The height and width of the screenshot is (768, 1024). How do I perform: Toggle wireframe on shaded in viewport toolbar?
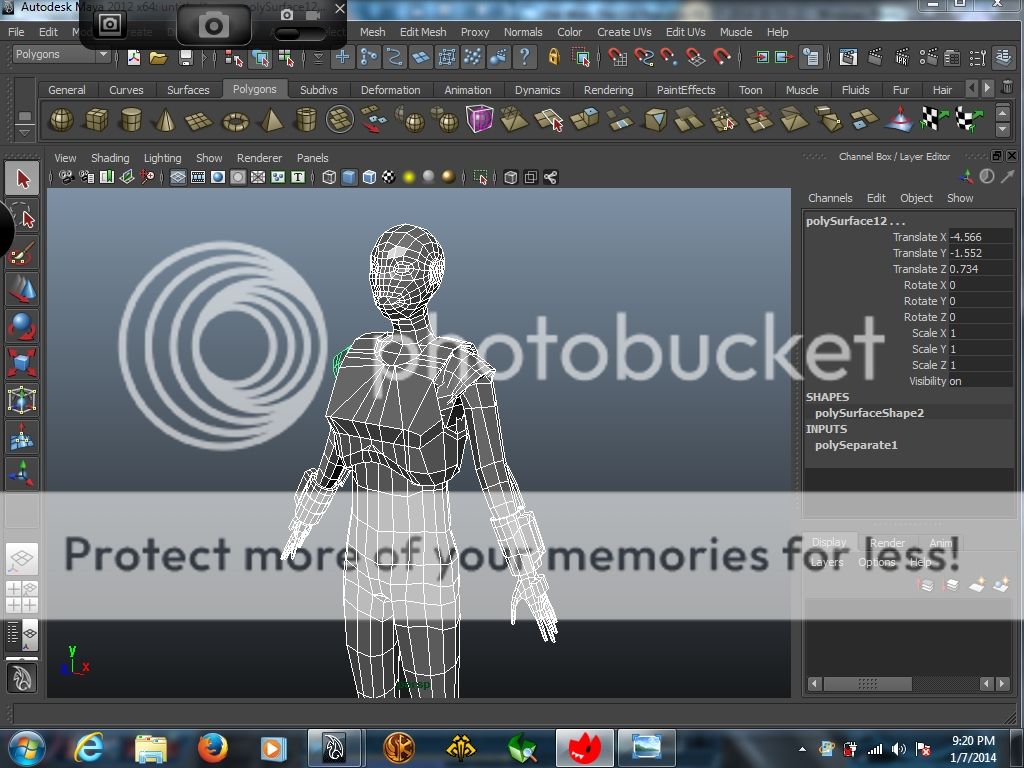(369, 178)
